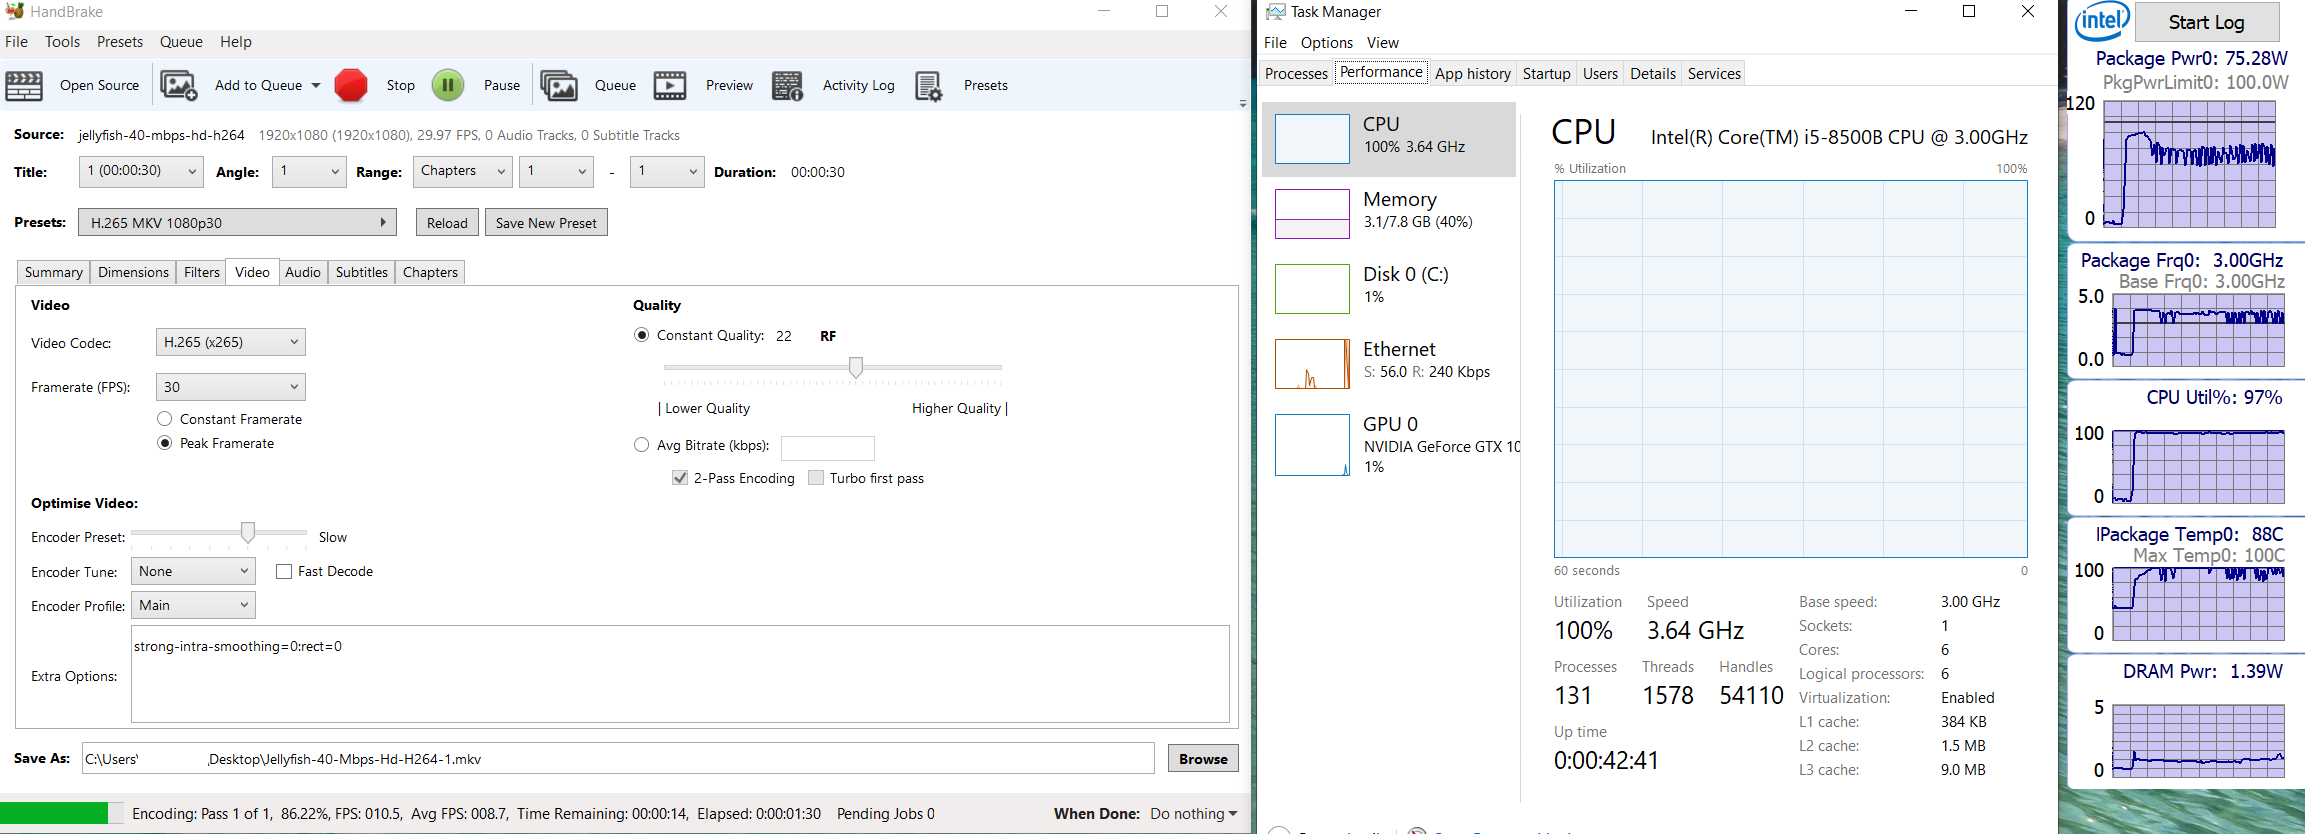Image resolution: width=2305 pixels, height=834 pixels.
Task: Switch to the Chapters tab
Action: [430, 272]
